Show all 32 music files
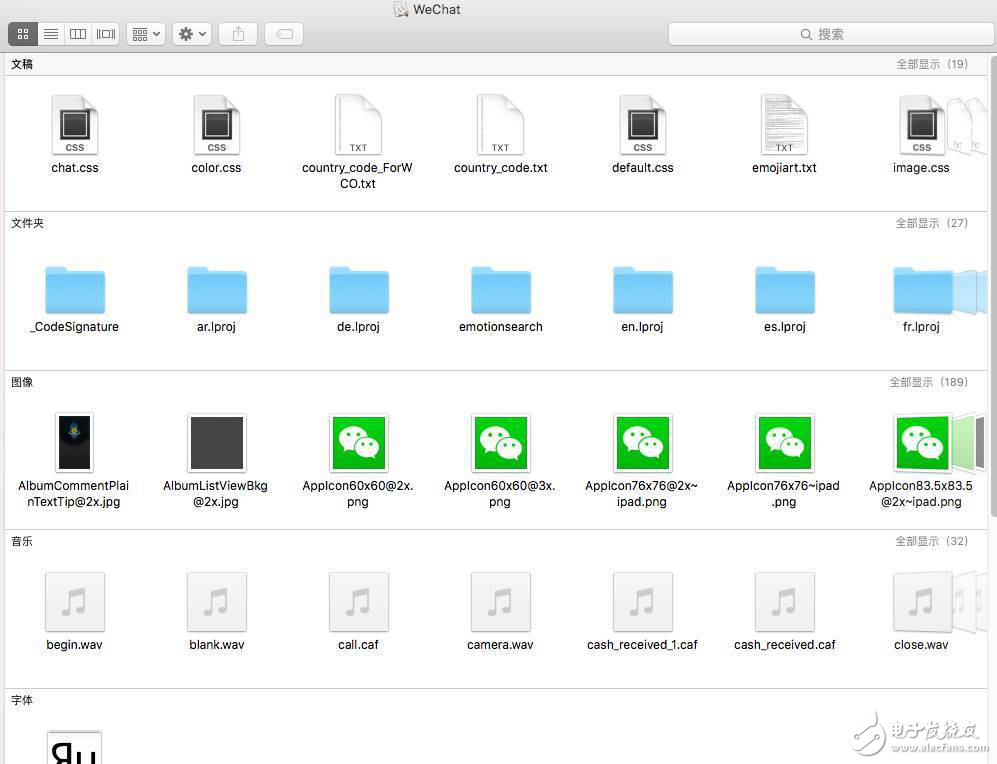 point(931,541)
